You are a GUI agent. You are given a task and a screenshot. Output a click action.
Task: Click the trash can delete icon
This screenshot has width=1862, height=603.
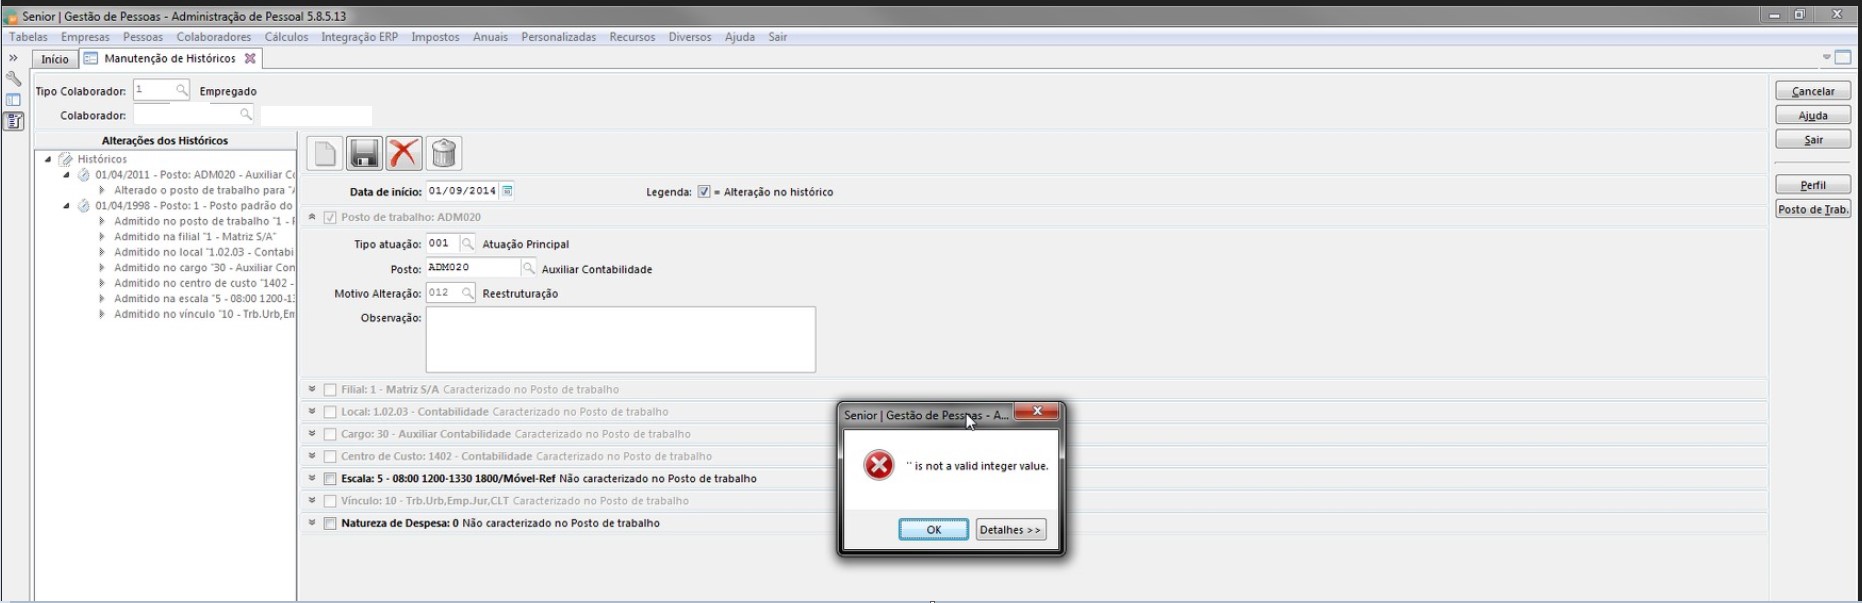point(444,154)
